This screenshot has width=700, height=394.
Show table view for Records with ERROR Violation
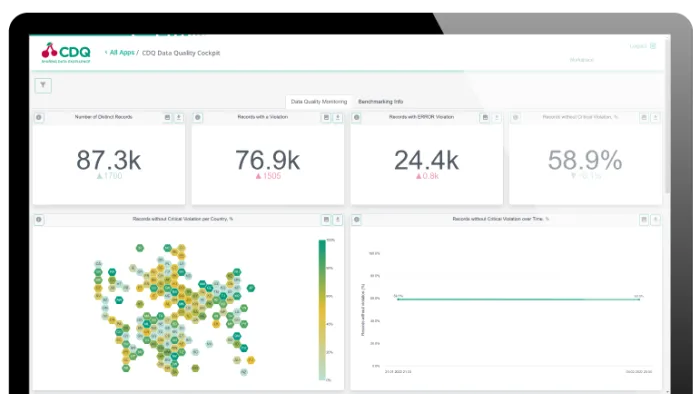pos(485,117)
